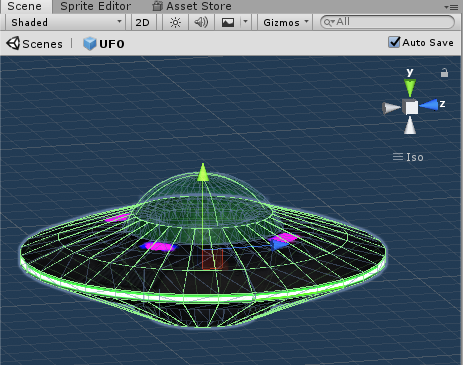Open the tab options menu icon
Viewport: 463px width, 365px height.
click(451, 7)
